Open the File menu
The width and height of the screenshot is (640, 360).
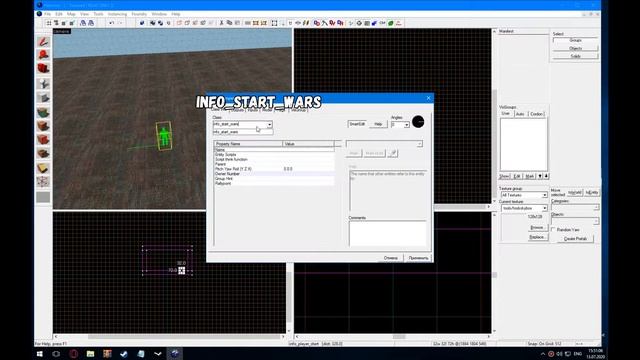[48, 14]
